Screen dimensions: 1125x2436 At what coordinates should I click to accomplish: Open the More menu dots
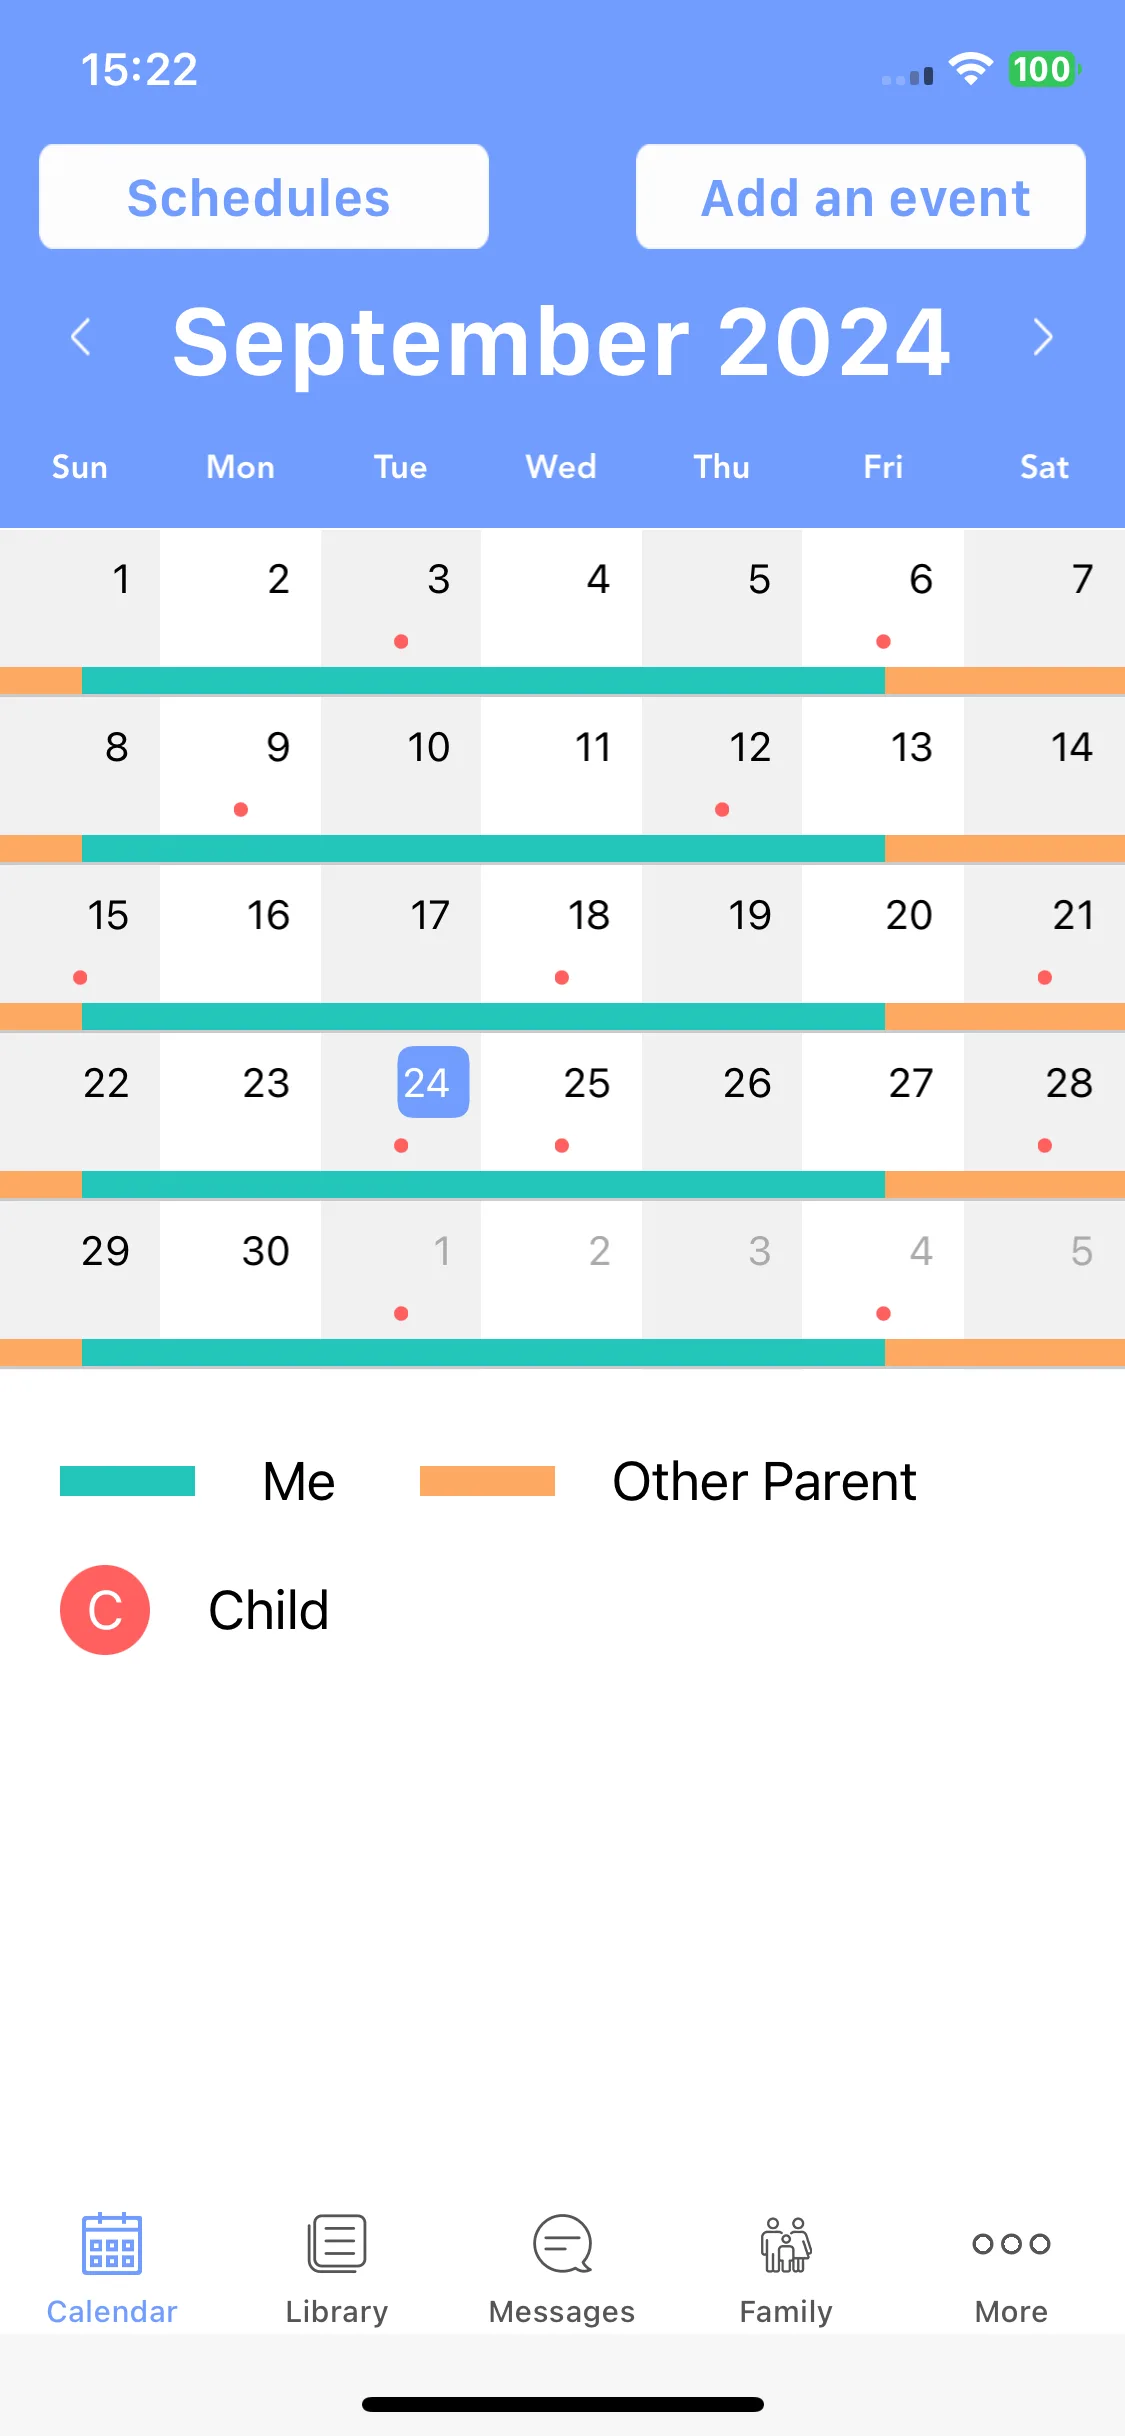[1011, 2243]
